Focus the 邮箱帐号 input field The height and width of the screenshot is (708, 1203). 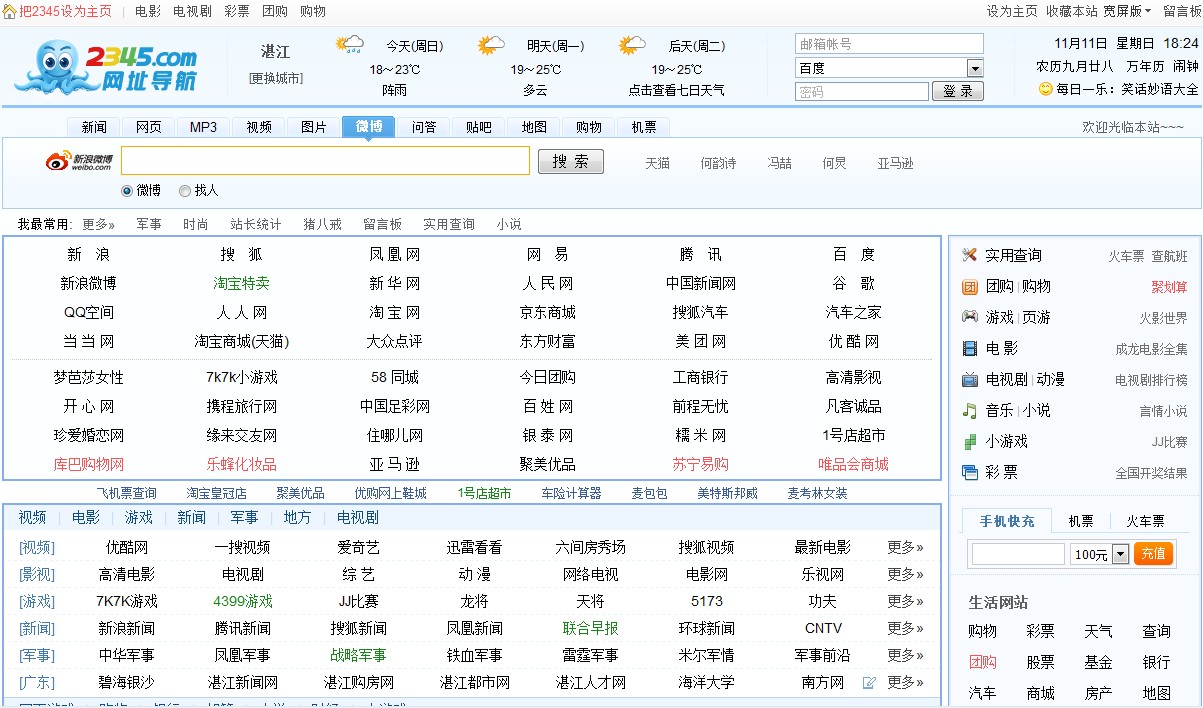click(890, 44)
